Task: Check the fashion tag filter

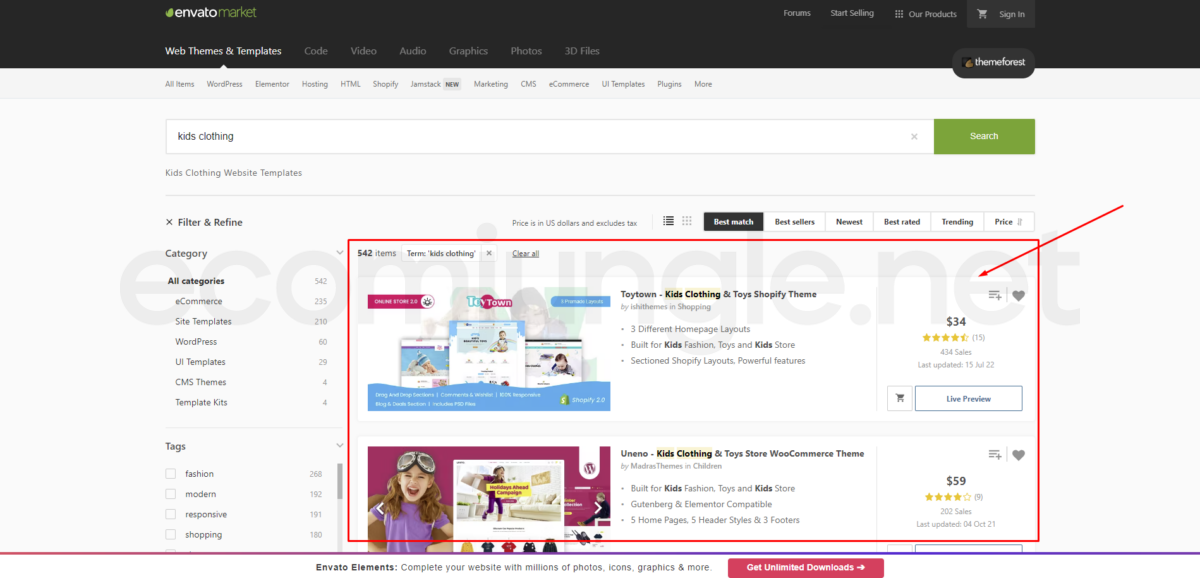Action: tap(171, 474)
